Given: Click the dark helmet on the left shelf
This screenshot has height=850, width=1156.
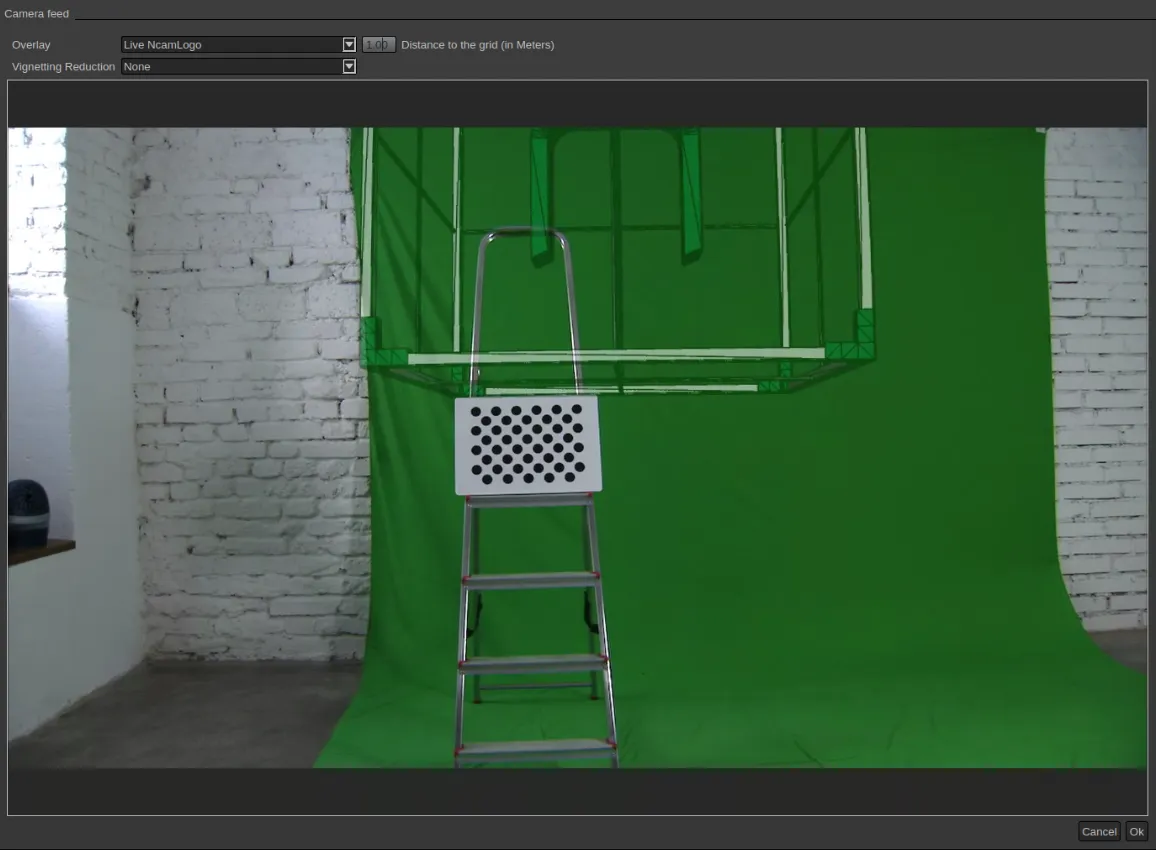Looking at the screenshot, I should 29,513.
